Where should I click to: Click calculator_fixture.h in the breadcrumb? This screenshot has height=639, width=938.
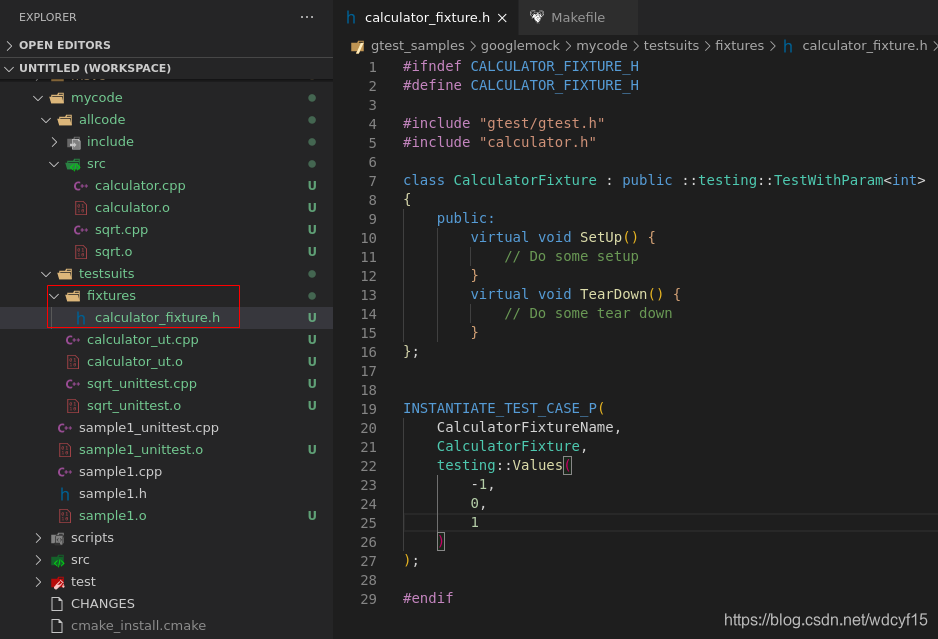[x=864, y=45]
